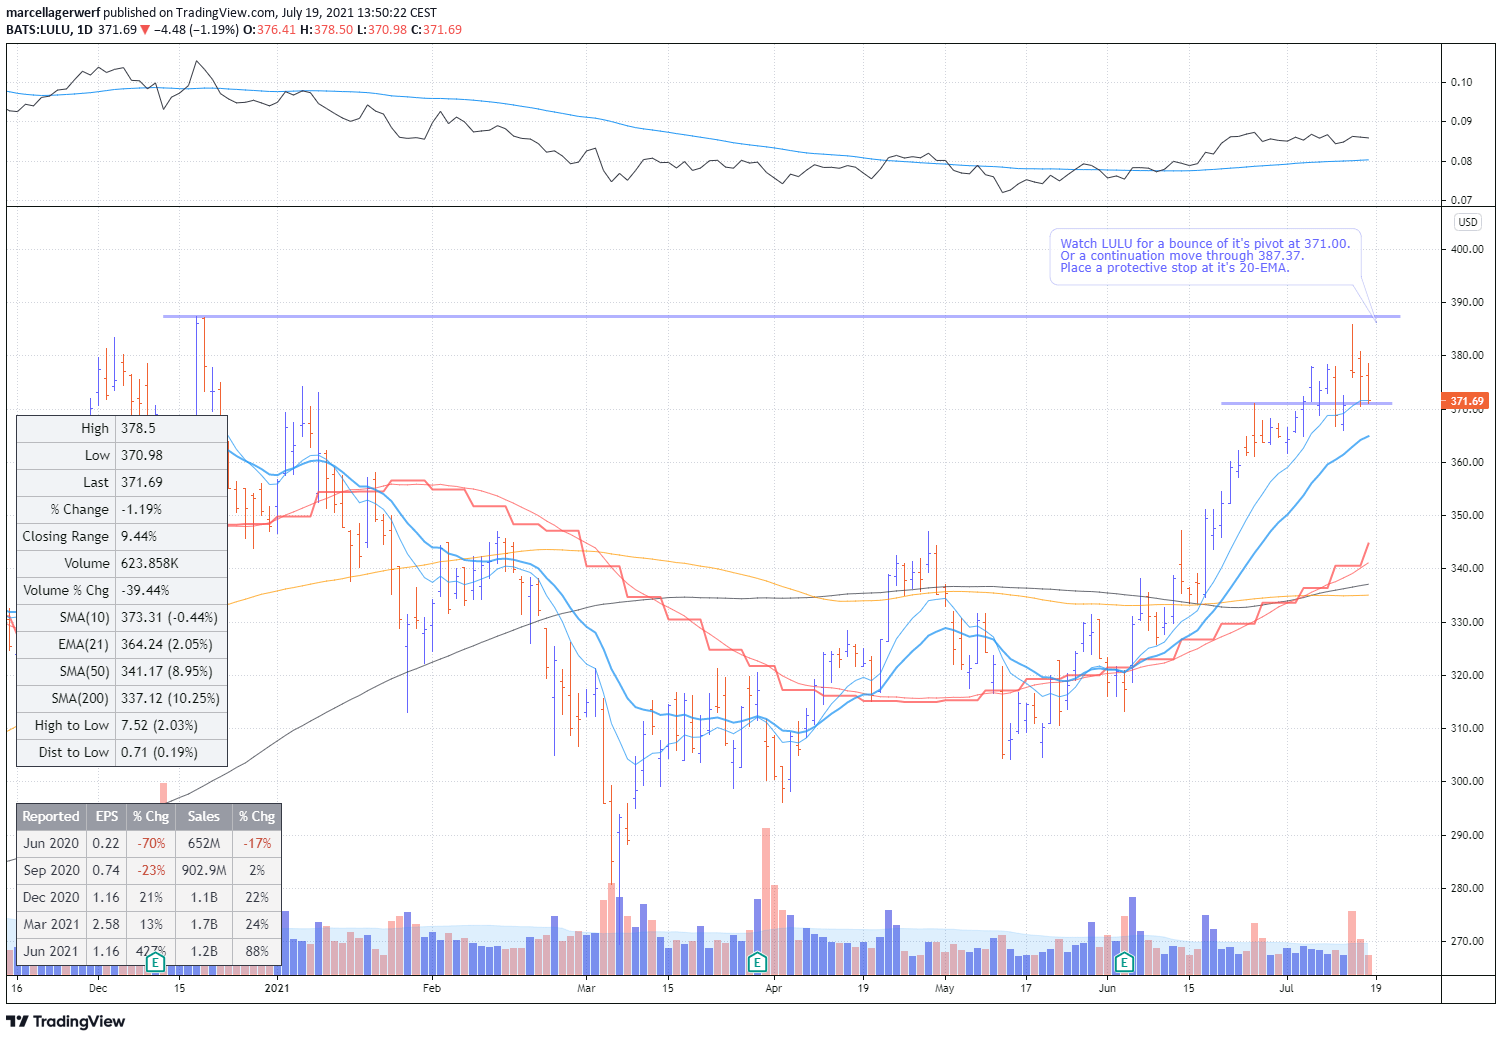Select the Jun 2020 earnings row
The width and height of the screenshot is (1502, 1040).
click(149, 843)
